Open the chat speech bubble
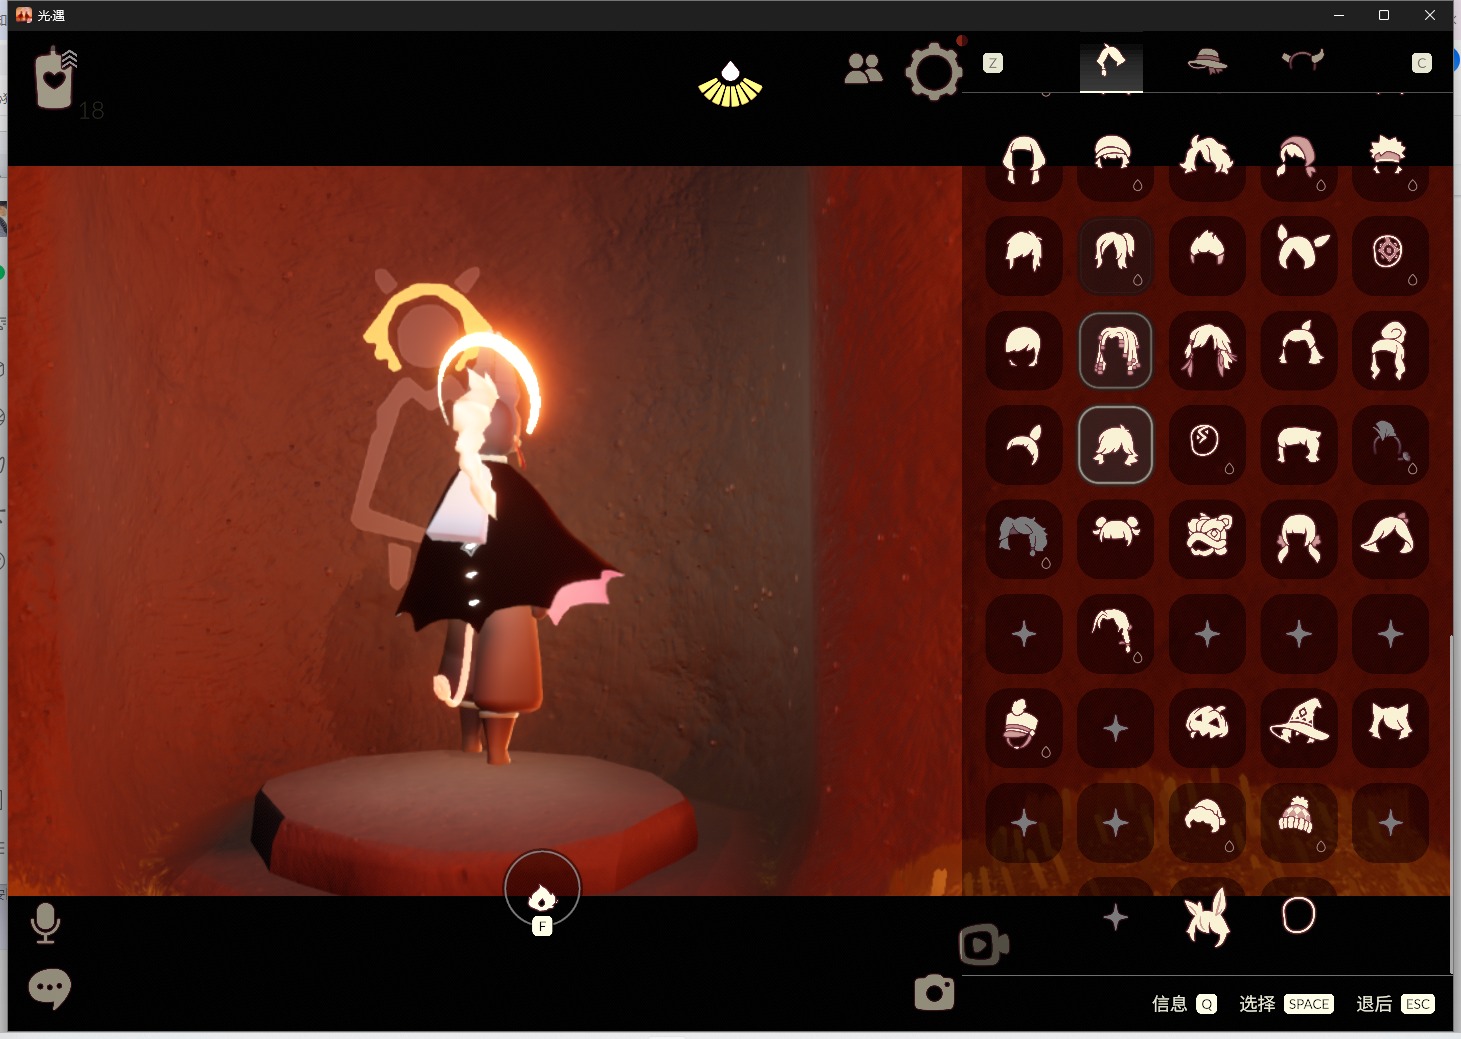1461x1039 pixels. click(x=50, y=989)
